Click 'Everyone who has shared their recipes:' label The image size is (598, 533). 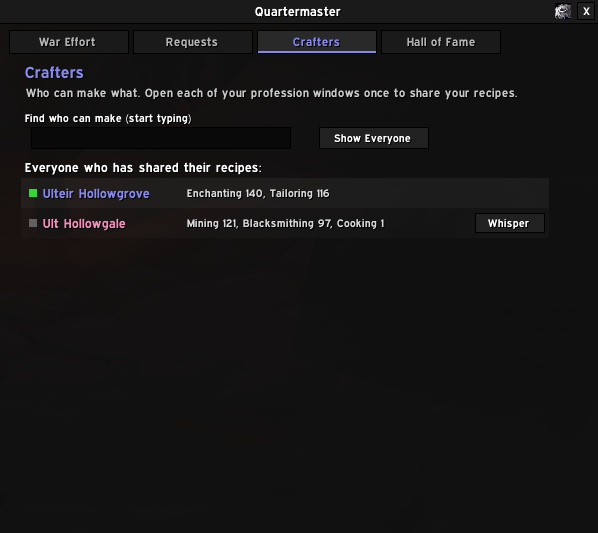pyautogui.click(x=143, y=168)
